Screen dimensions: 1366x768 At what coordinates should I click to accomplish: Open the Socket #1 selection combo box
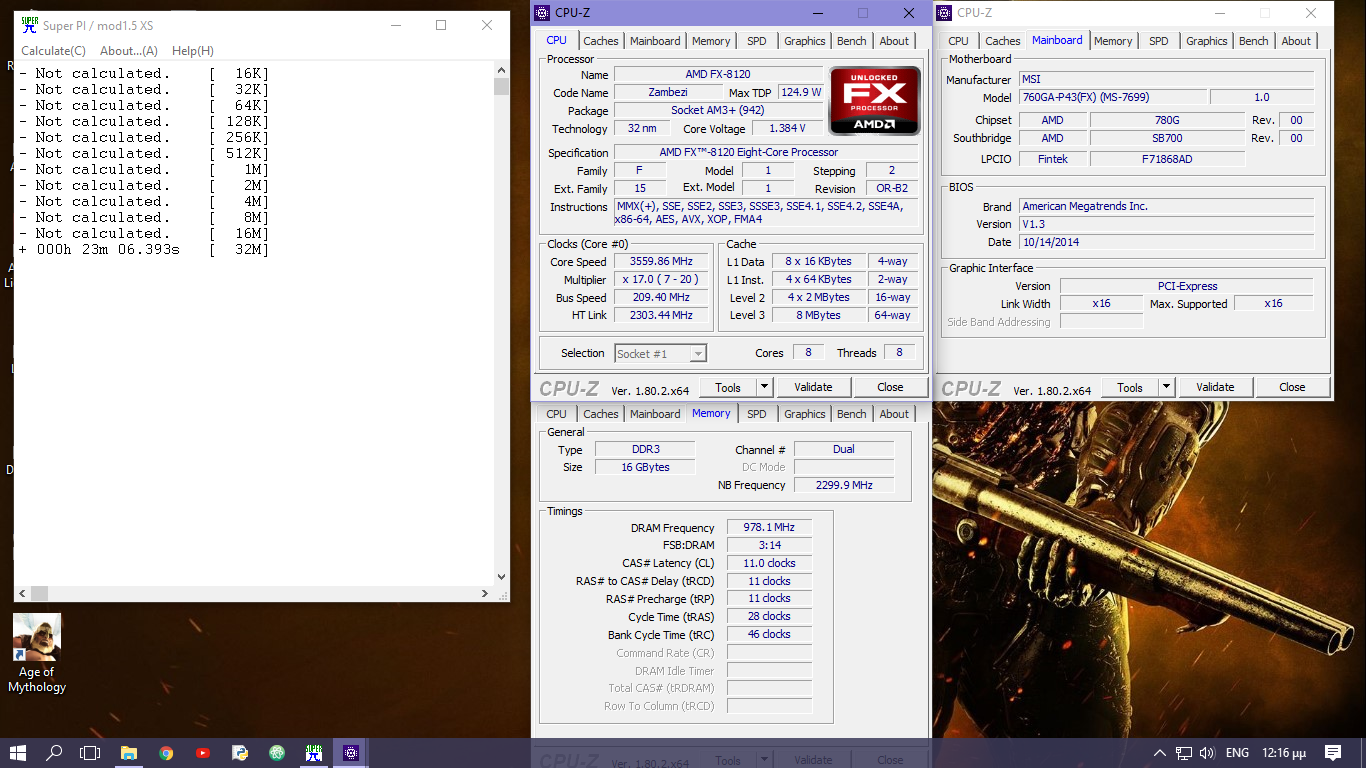(x=660, y=353)
